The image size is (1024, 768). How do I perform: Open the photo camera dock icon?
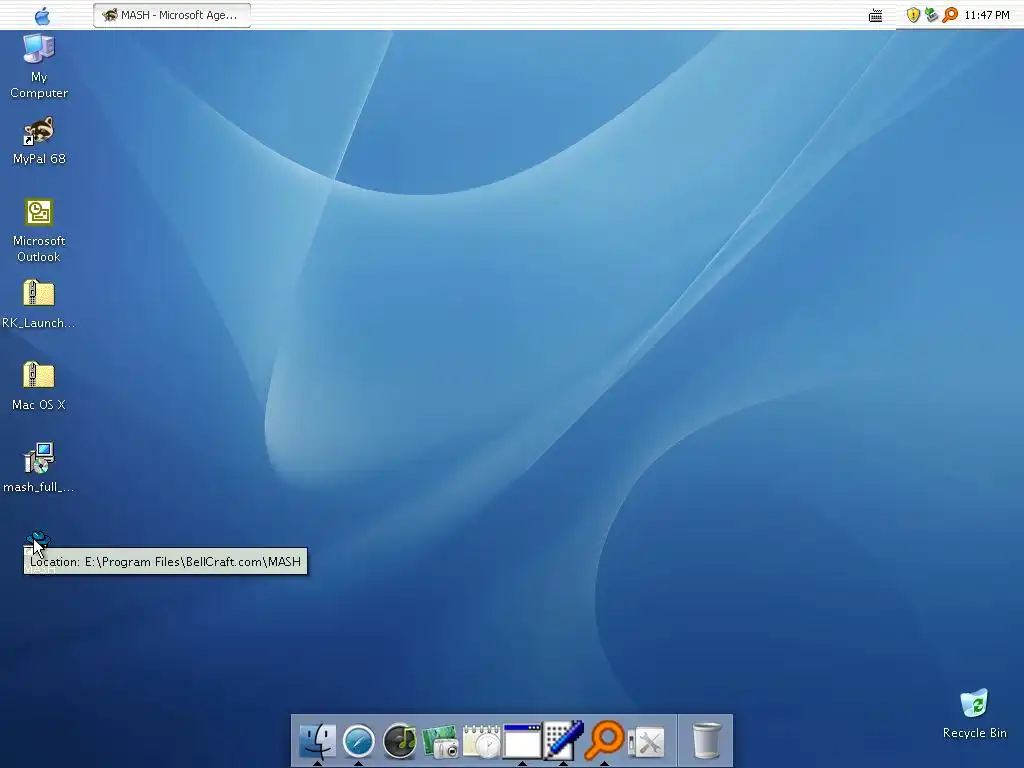(440, 741)
